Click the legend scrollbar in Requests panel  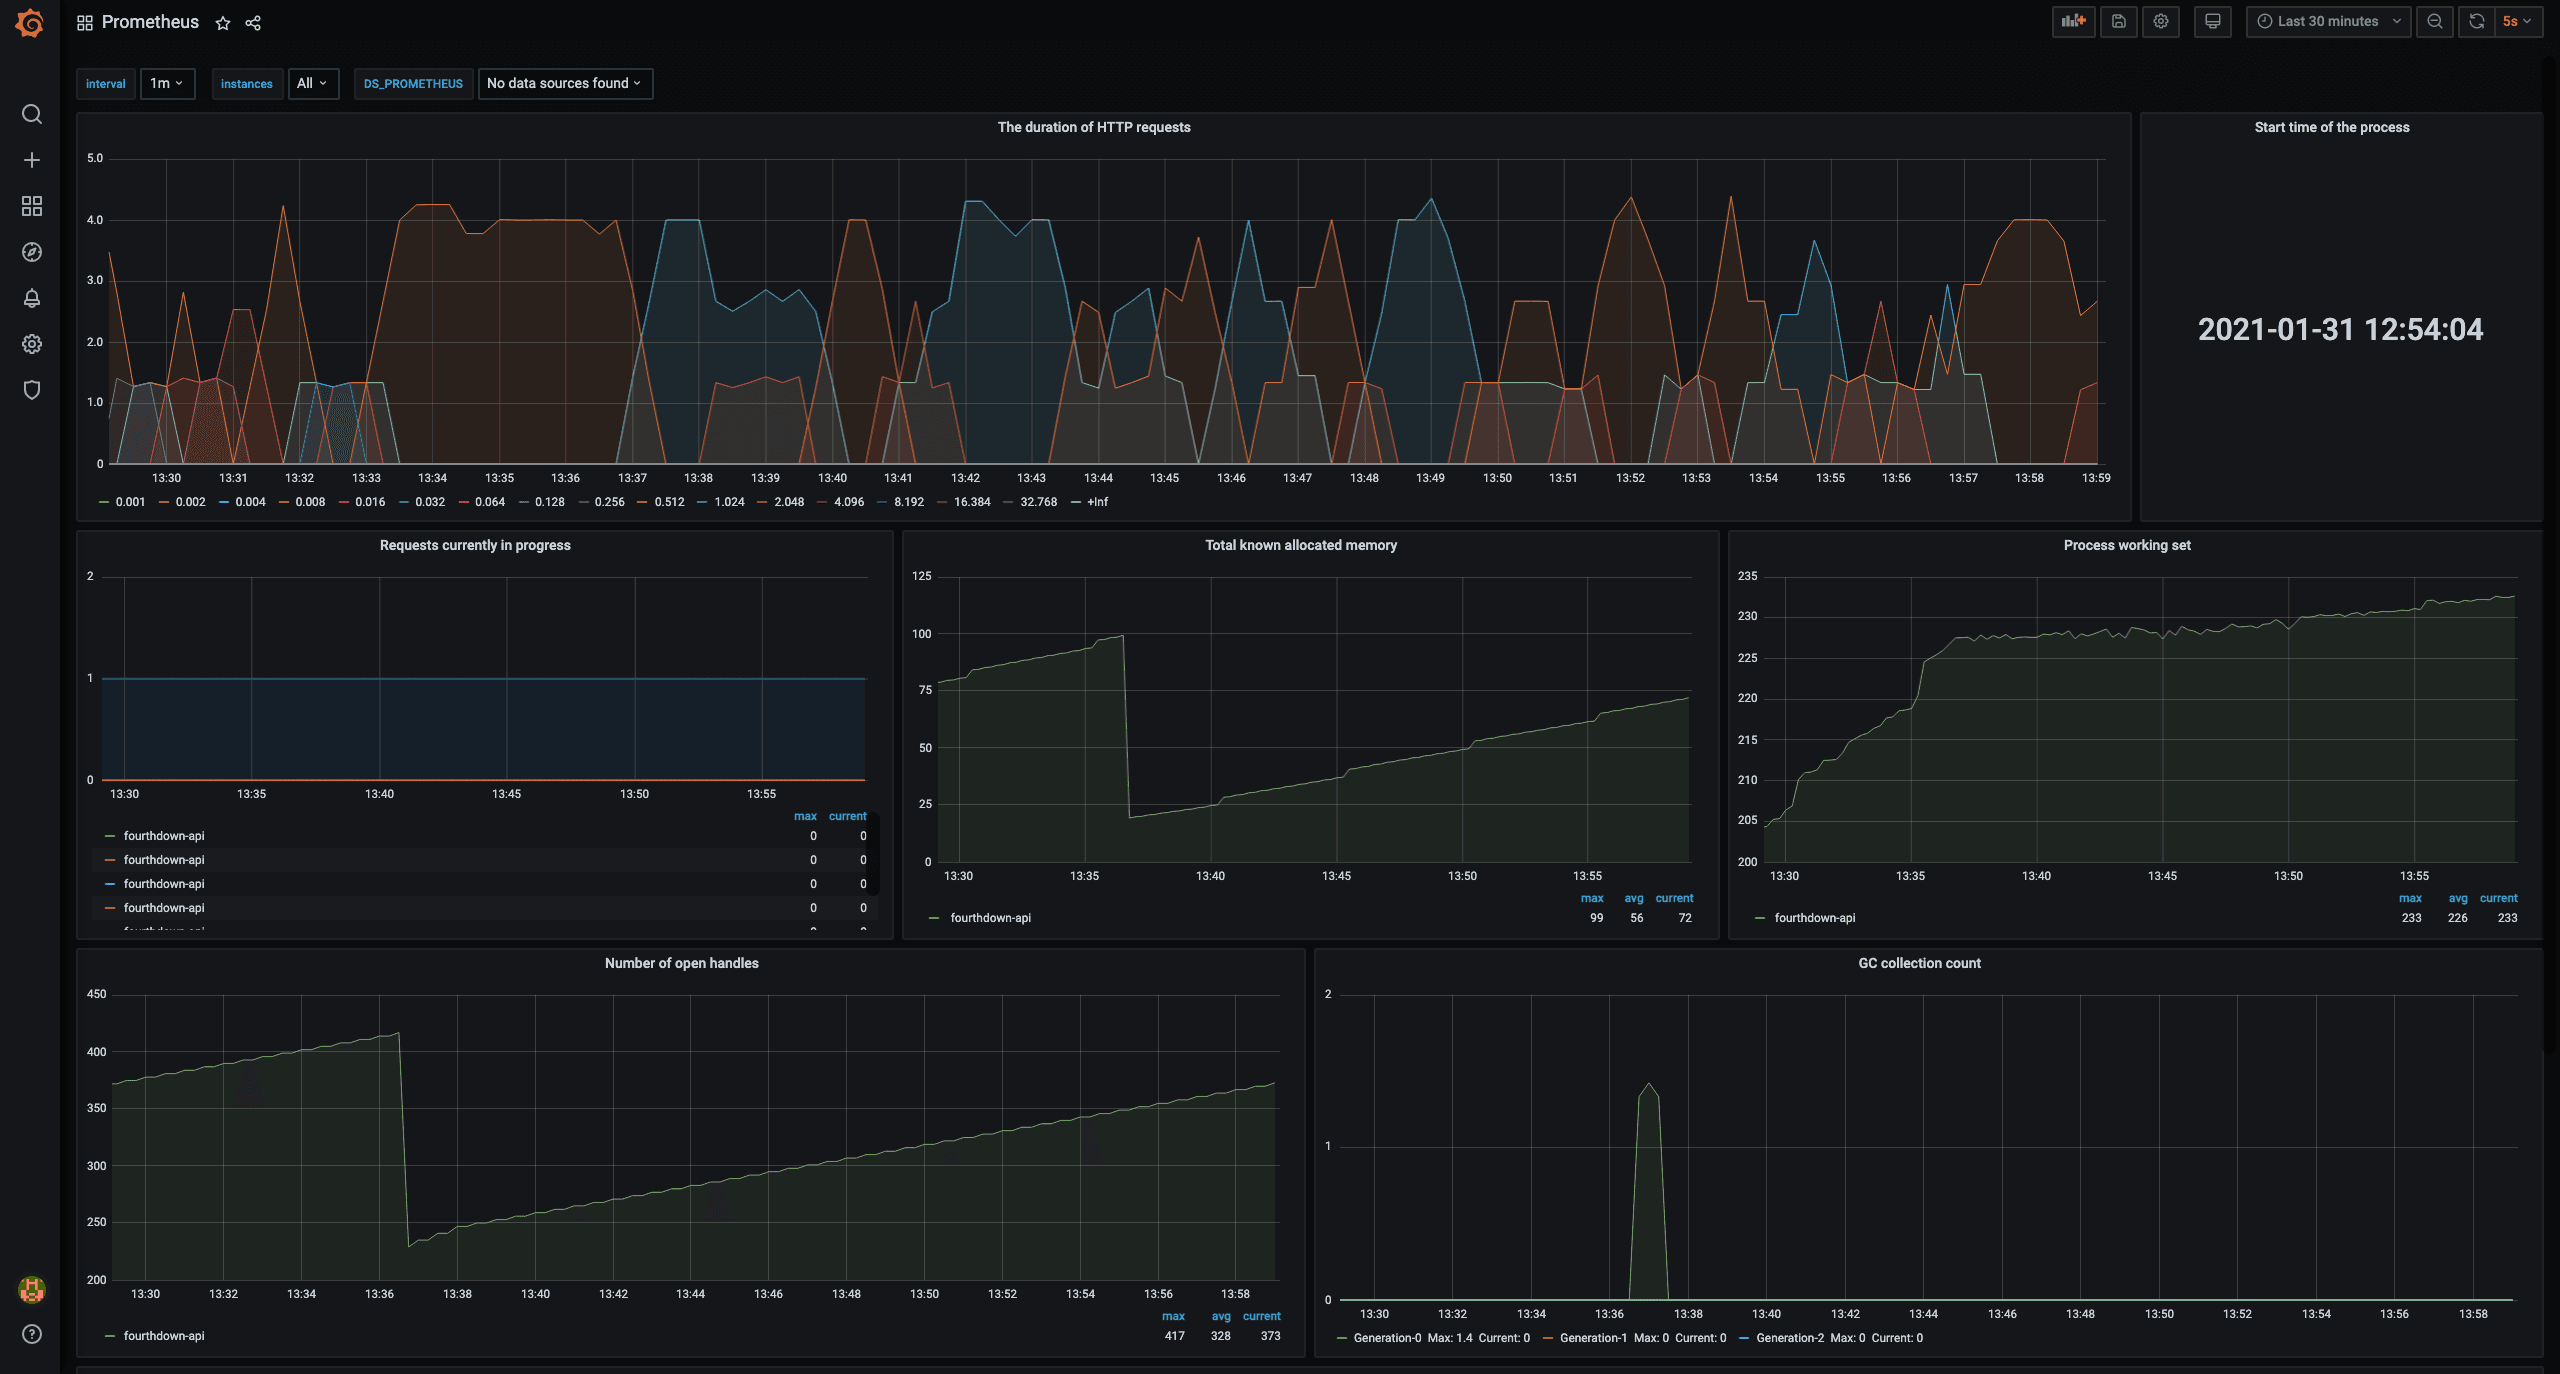point(873,853)
